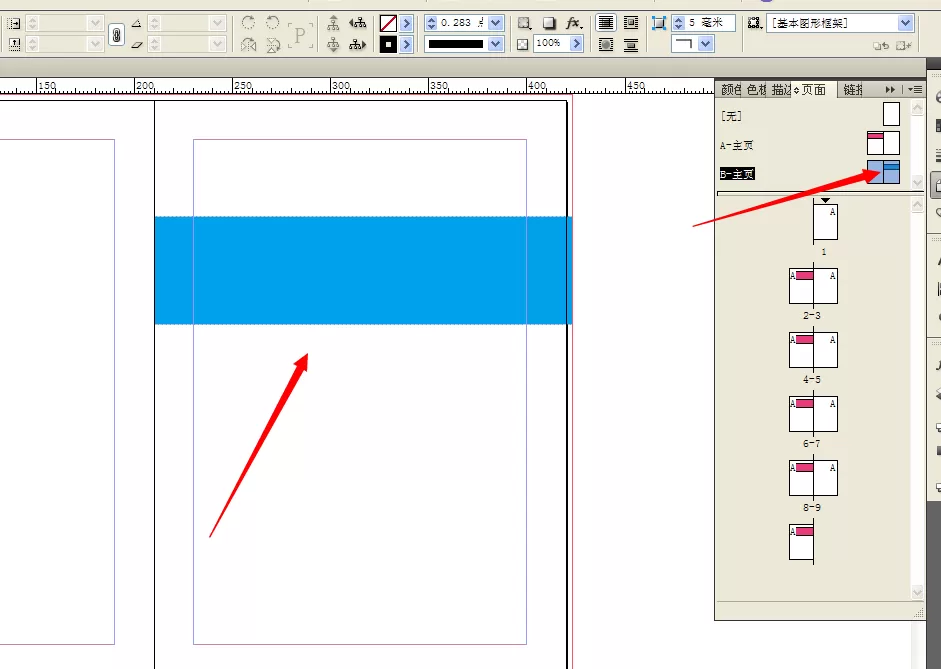Screen dimensions: 941x669
Task: Switch to the 页面 panel tab
Action: pos(813,89)
